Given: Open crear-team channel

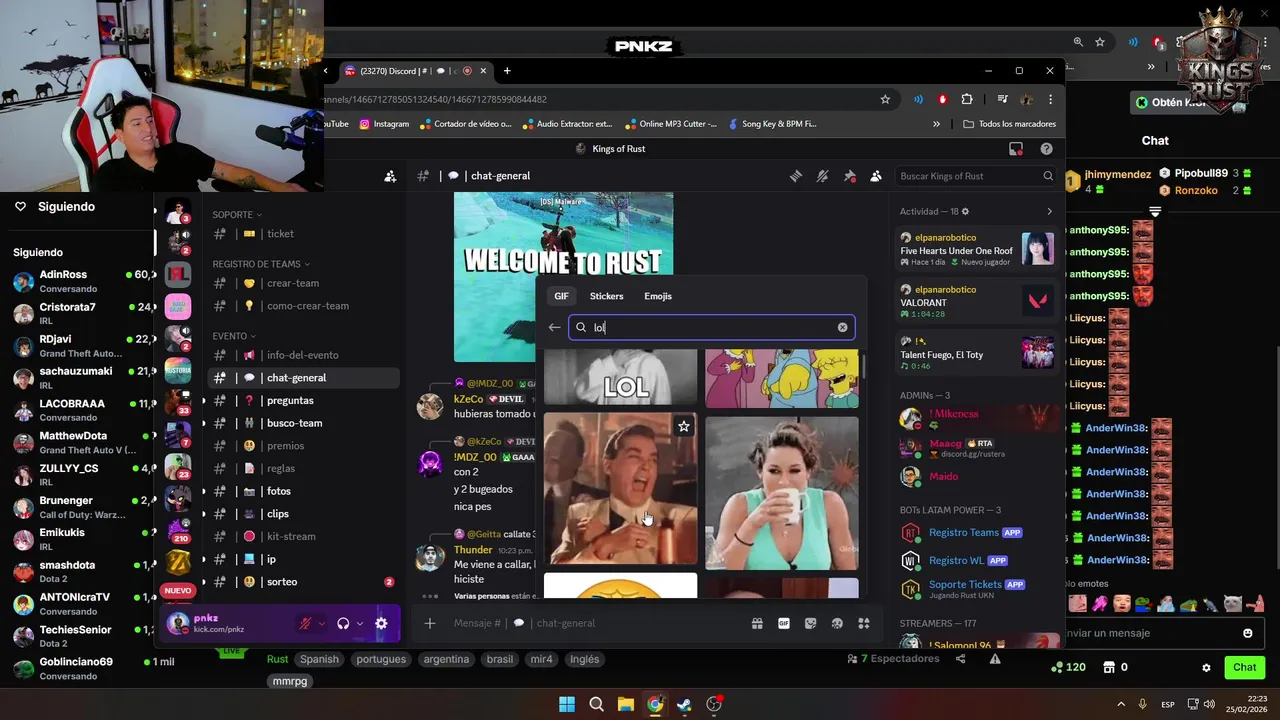Looking at the screenshot, I should click(x=303, y=283).
